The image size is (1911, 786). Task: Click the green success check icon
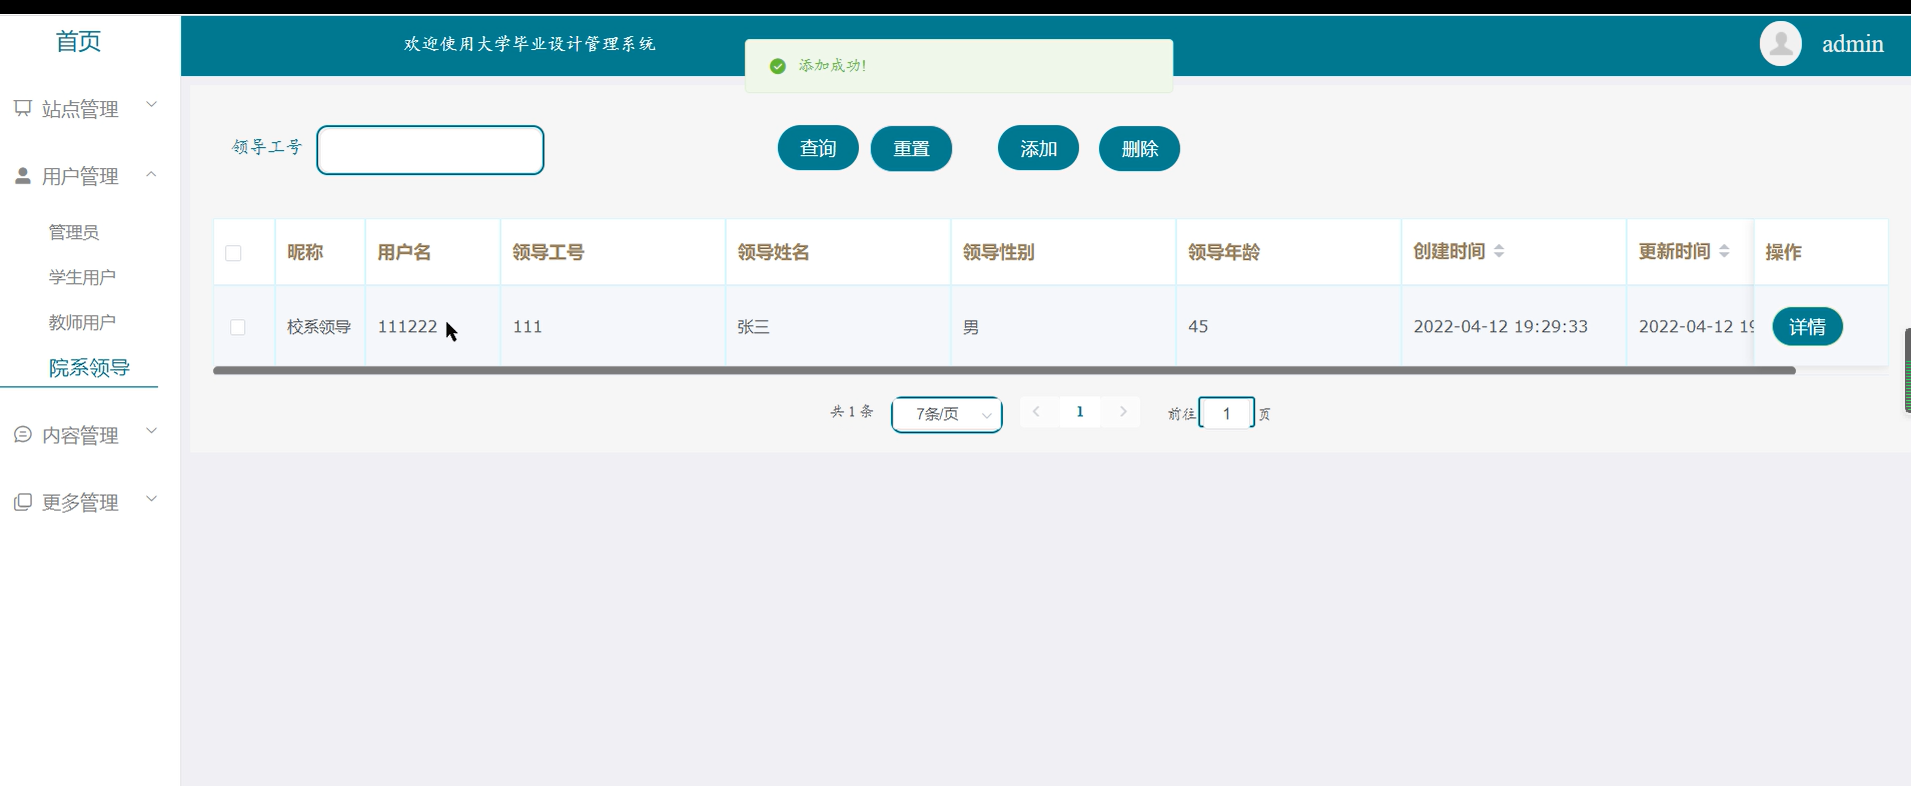(778, 66)
